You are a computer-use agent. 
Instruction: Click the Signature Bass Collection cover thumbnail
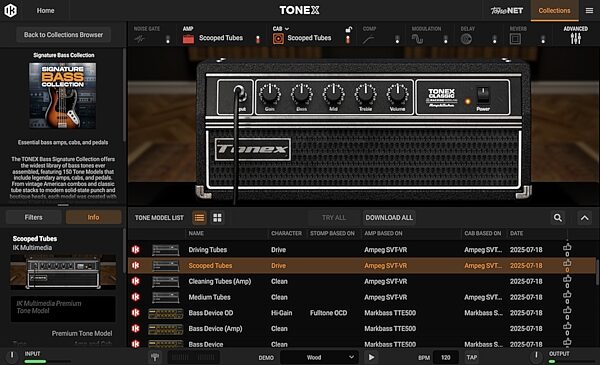63,96
